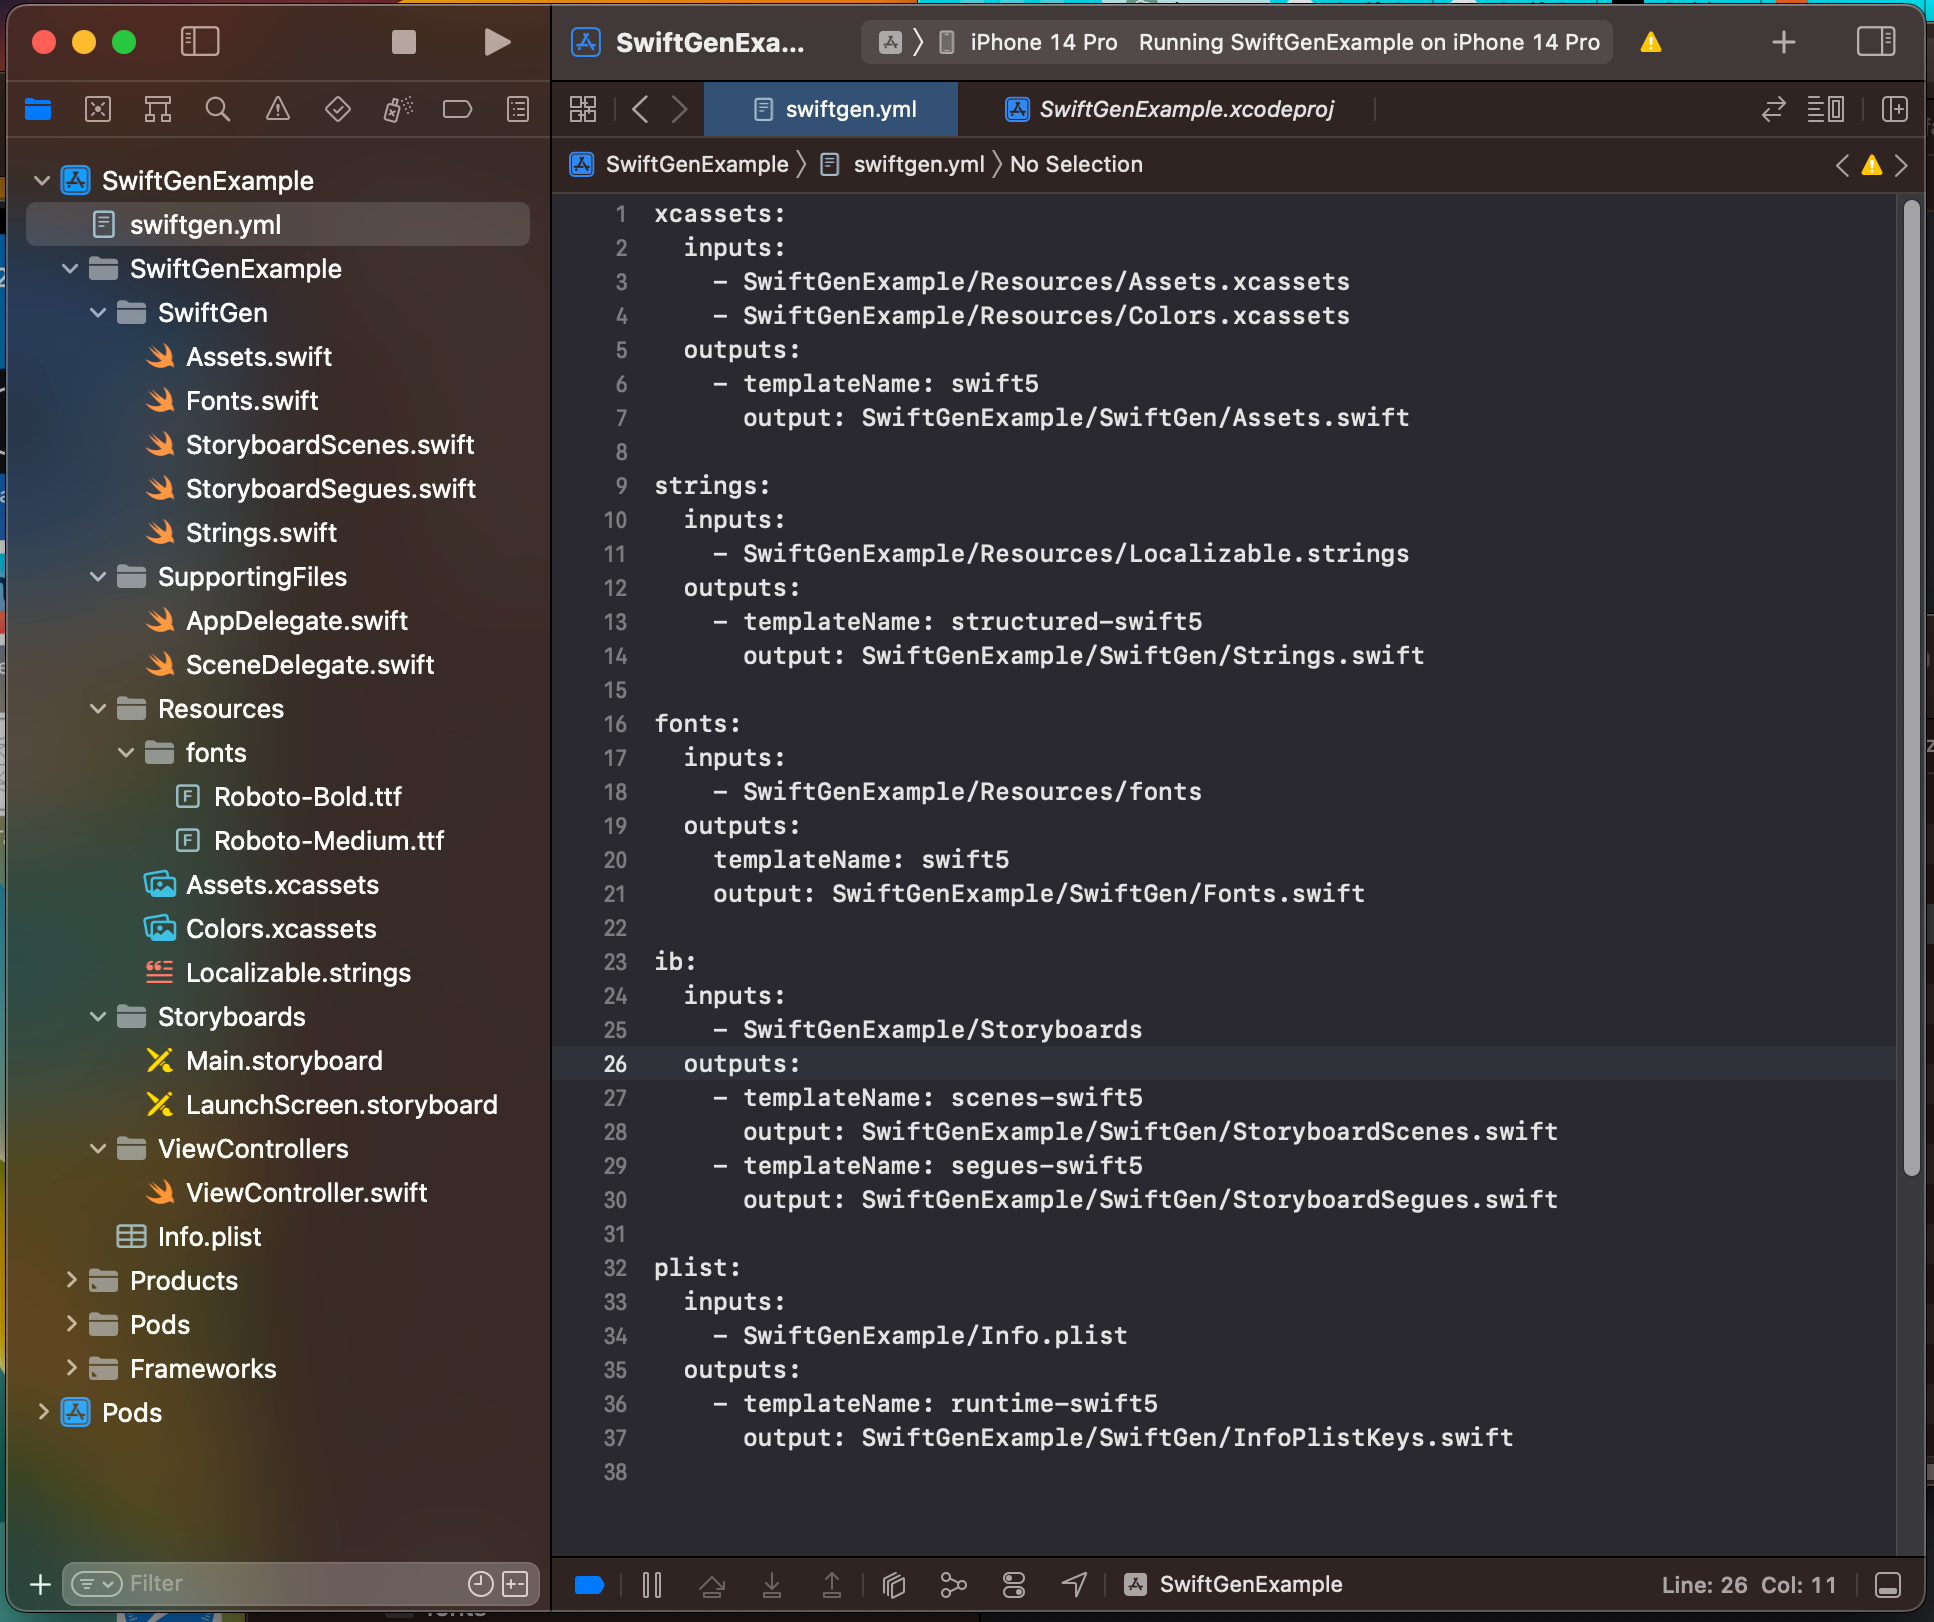Viewport: 1934px width, 1622px height.
Task: Collapse the SwiftGenExample project root
Action: (x=42, y=181)
